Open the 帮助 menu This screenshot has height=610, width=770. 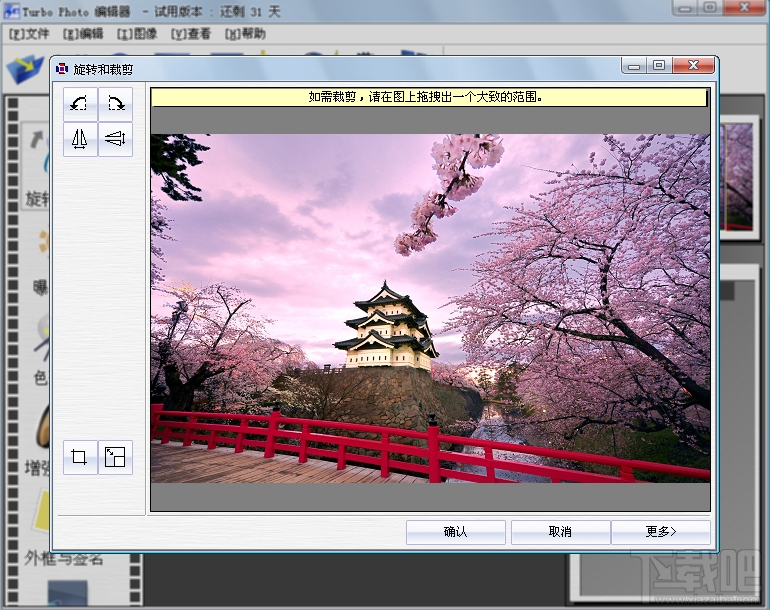pyautogui.click(x=246, y=34)
